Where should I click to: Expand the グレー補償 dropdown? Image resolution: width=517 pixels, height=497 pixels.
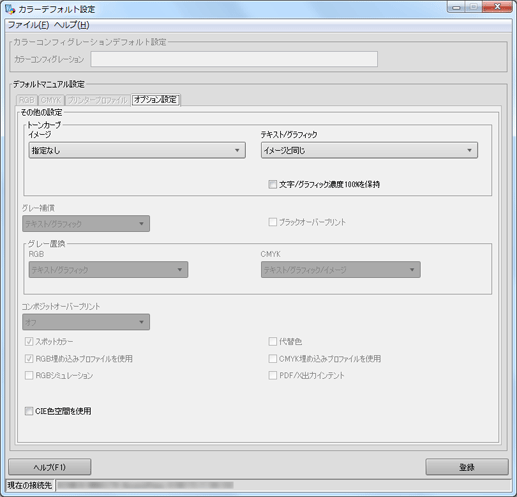tap(86, 224)
